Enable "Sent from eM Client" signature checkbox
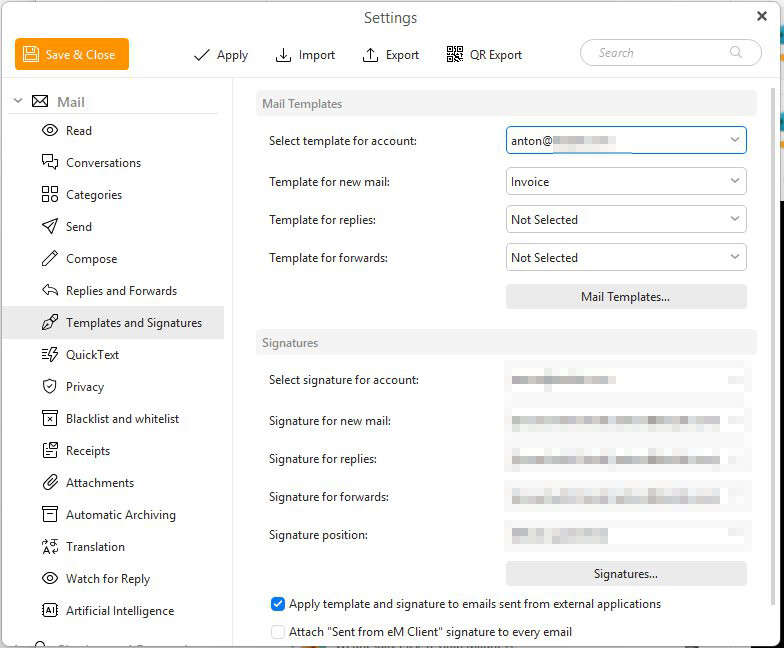 point(278,632)
